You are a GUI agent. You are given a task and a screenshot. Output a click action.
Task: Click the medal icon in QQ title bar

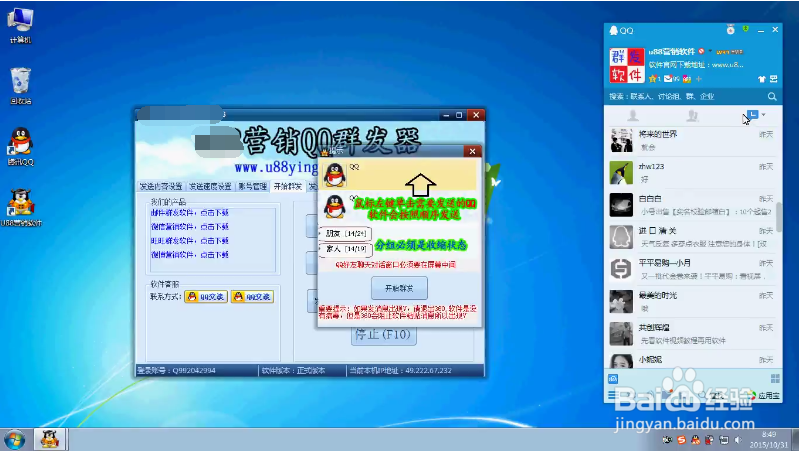click(x=731, y=30)
